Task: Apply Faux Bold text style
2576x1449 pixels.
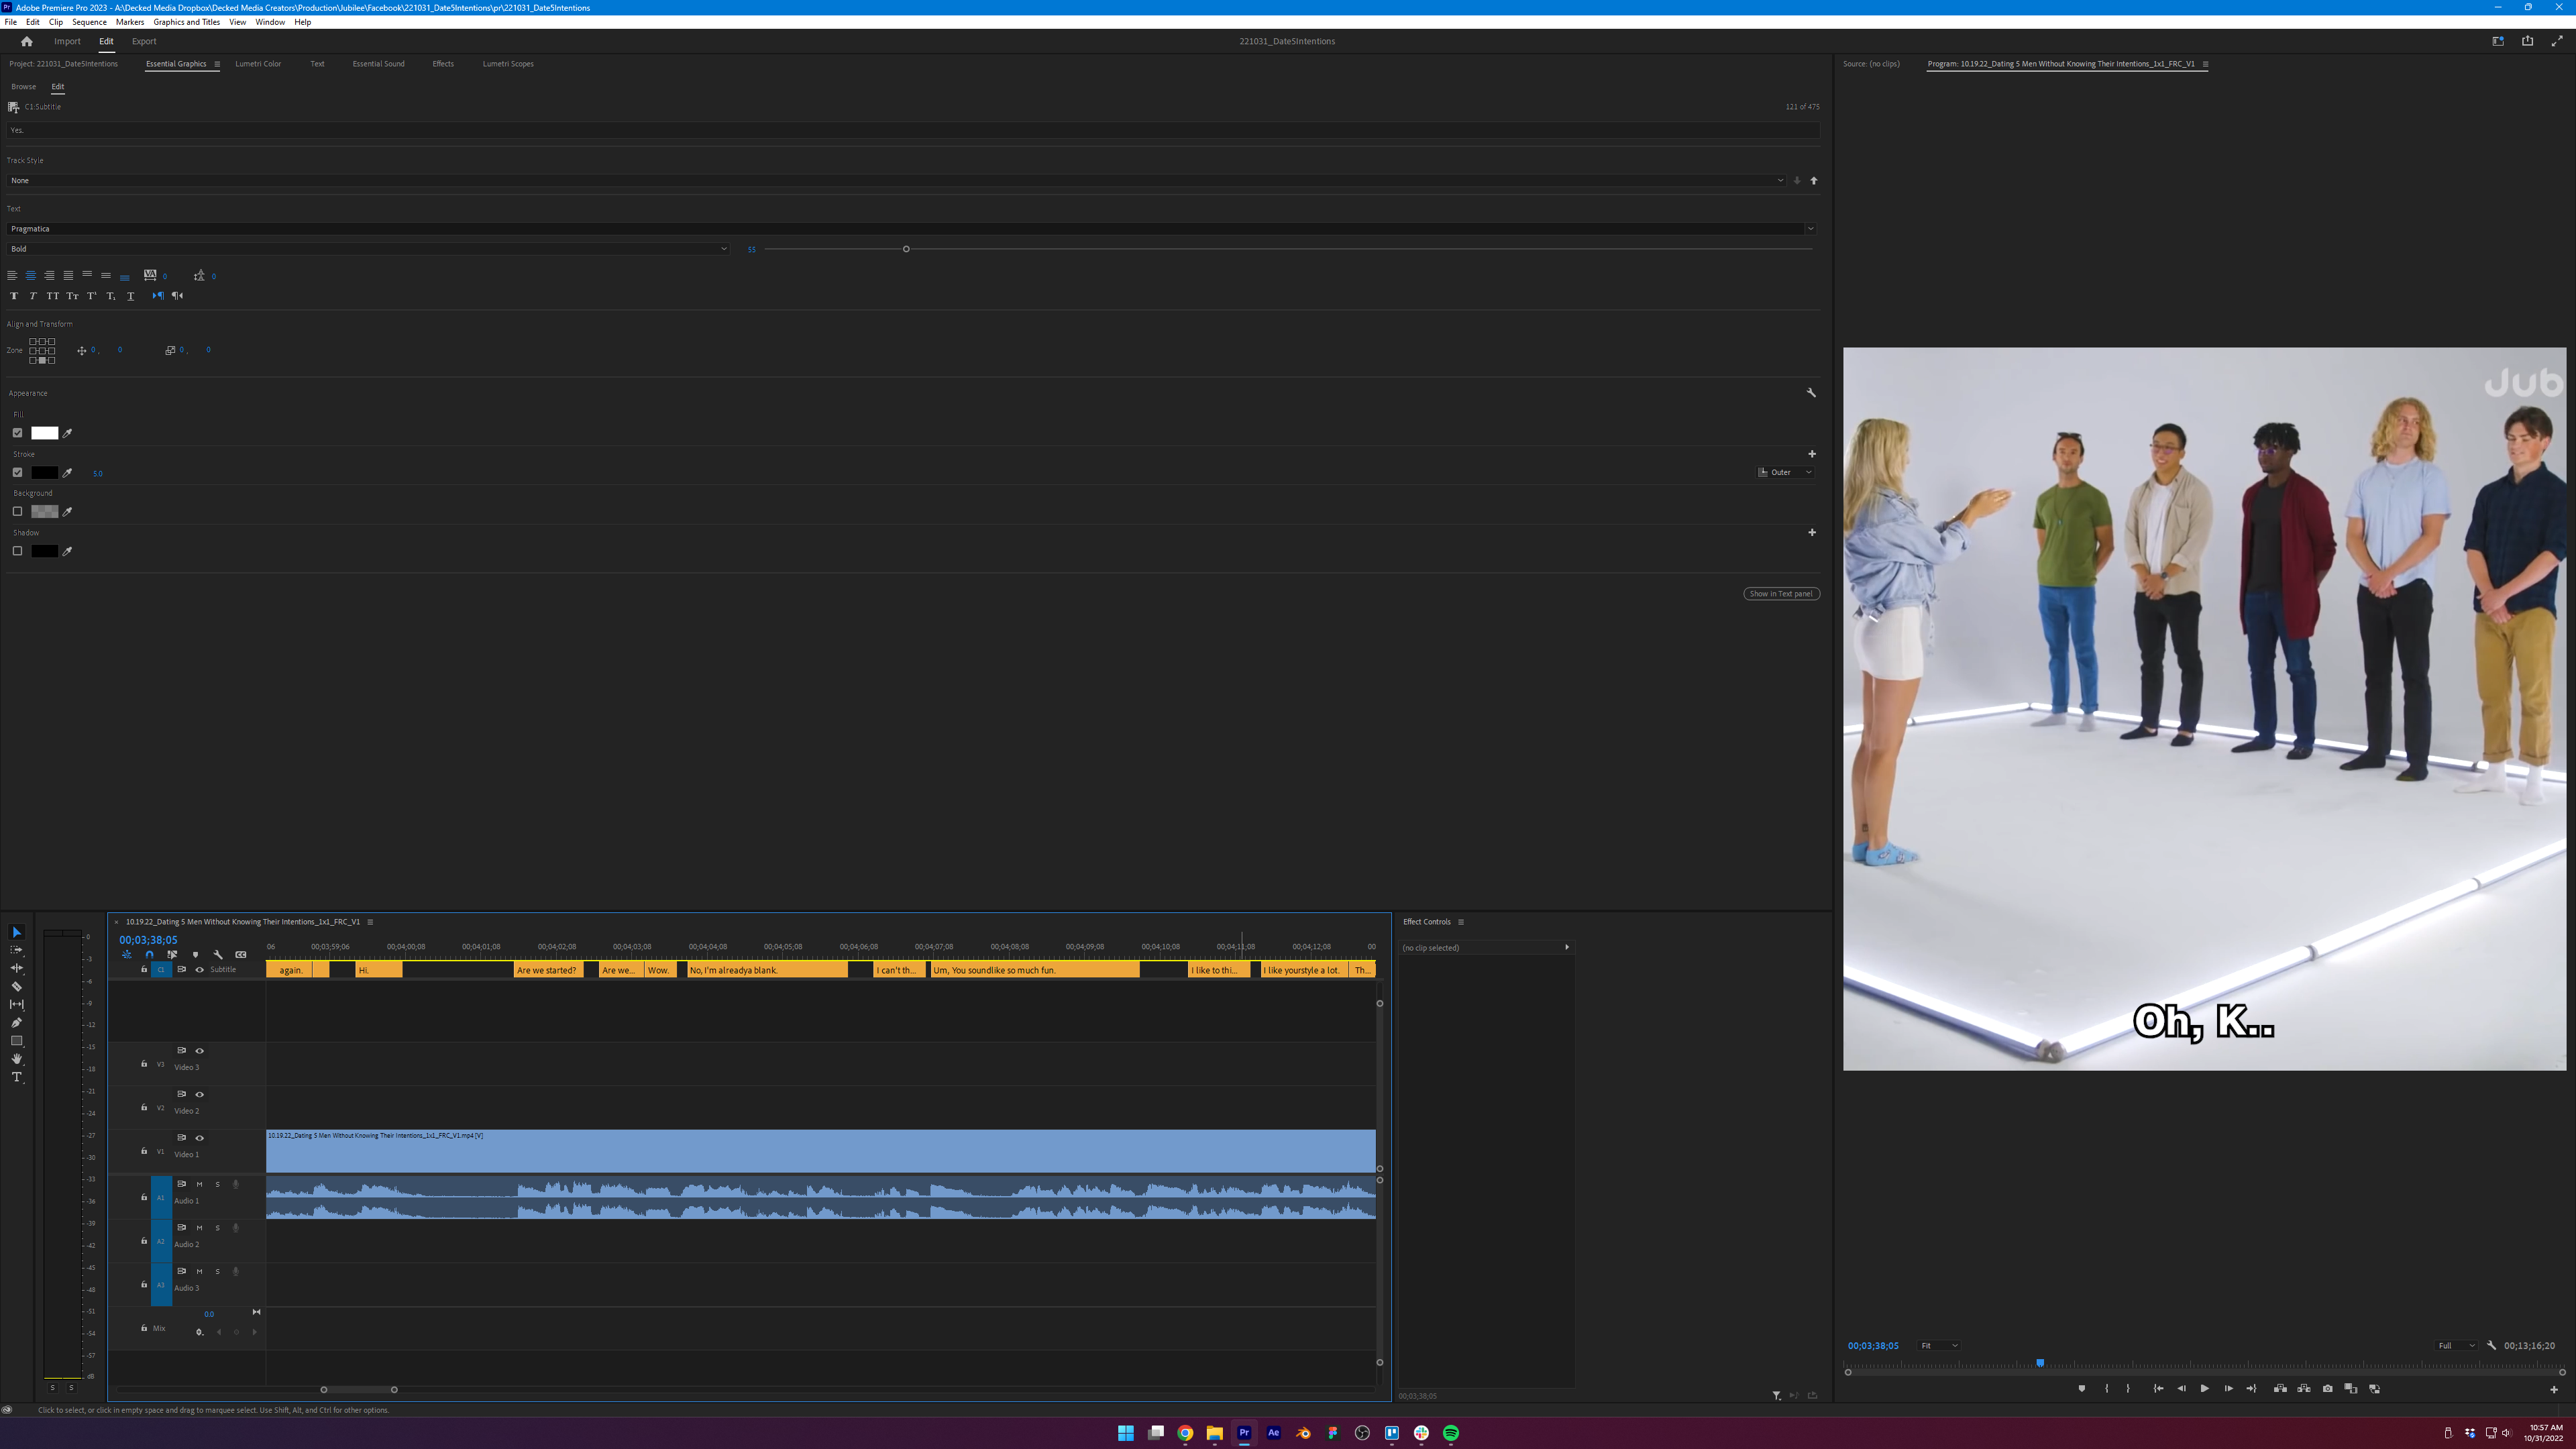Action: pyautogui.click(x=13, y=296)
